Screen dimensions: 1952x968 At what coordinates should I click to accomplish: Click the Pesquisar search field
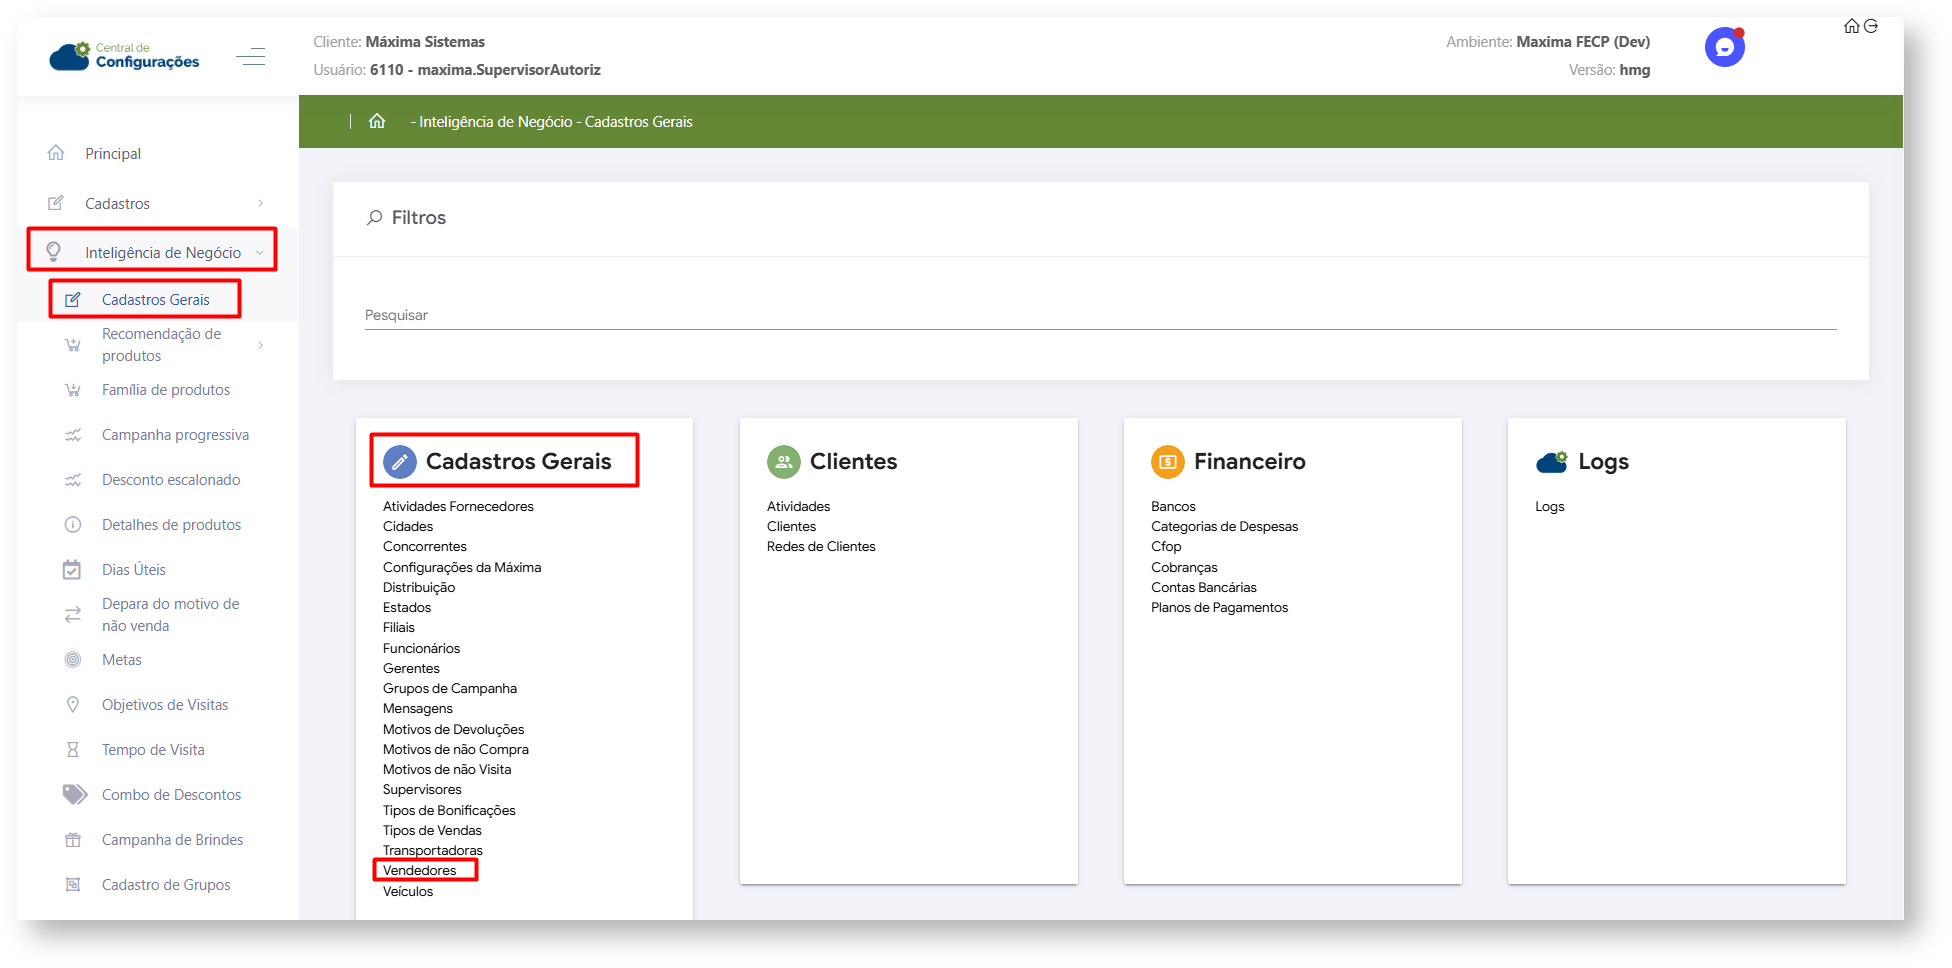coord(1100,315)
